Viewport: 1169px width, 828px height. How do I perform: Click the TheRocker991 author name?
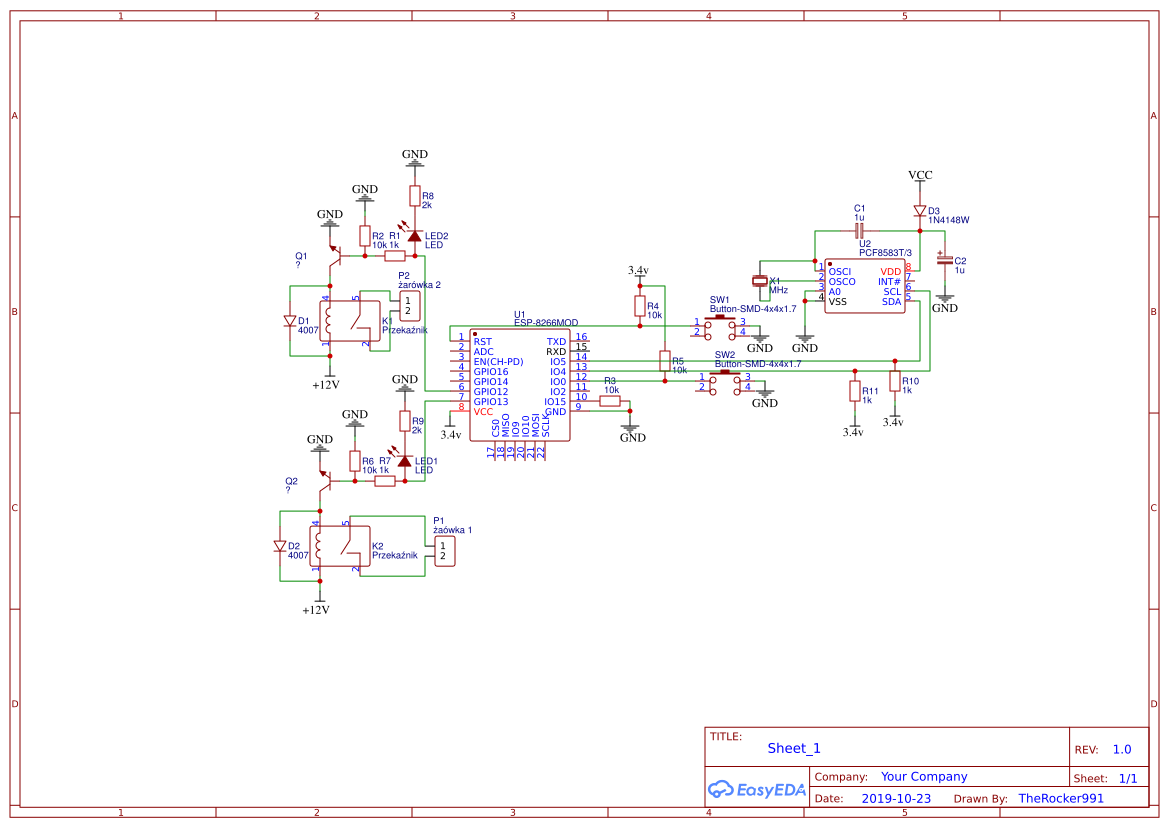tap(1062, 798)
